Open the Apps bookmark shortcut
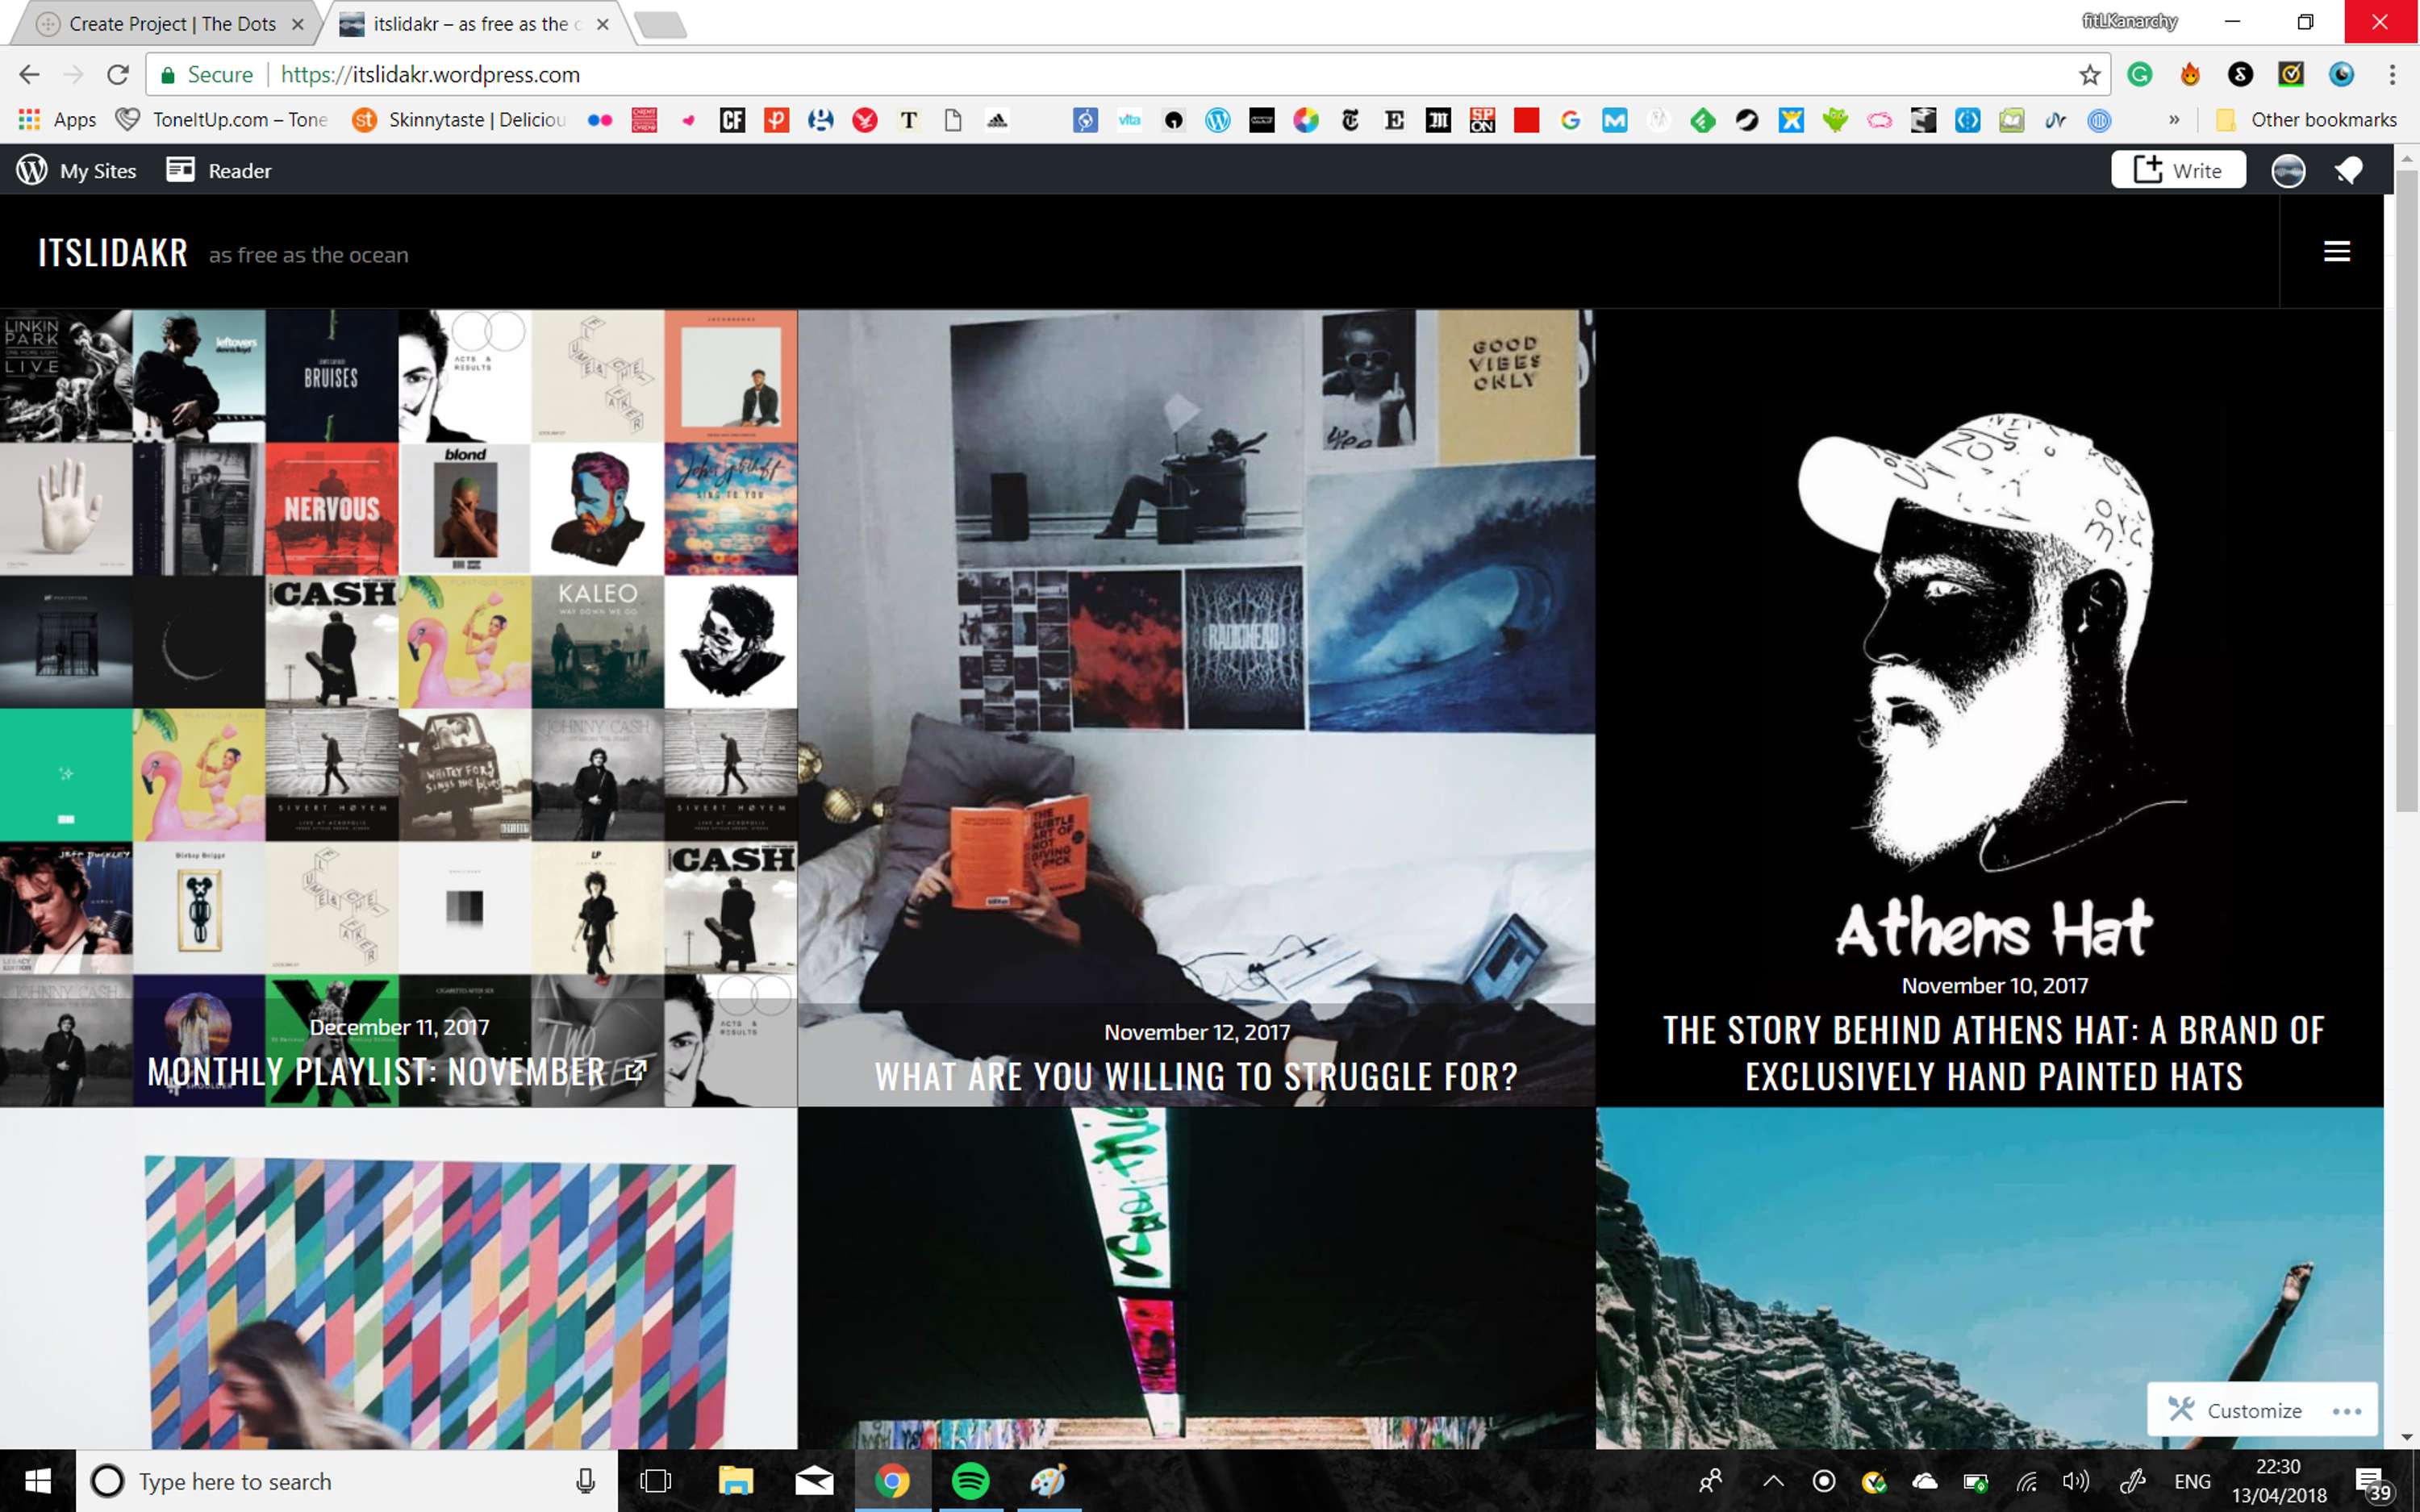 57,120
